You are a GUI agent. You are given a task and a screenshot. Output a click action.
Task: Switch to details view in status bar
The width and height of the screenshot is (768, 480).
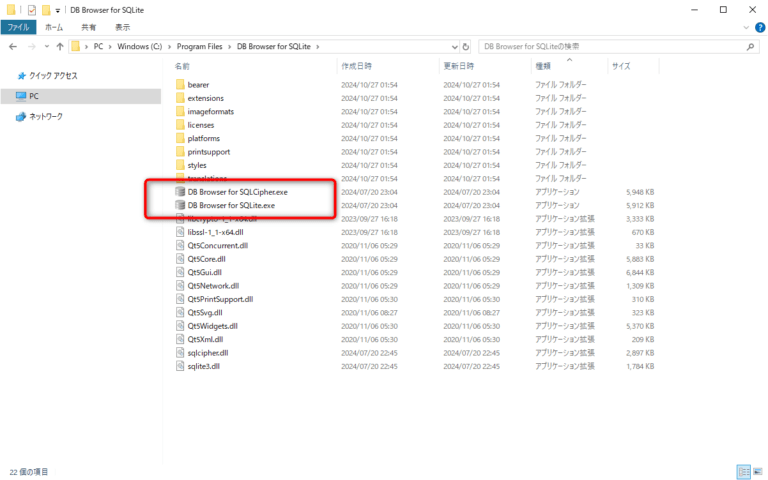pos(743,471)
